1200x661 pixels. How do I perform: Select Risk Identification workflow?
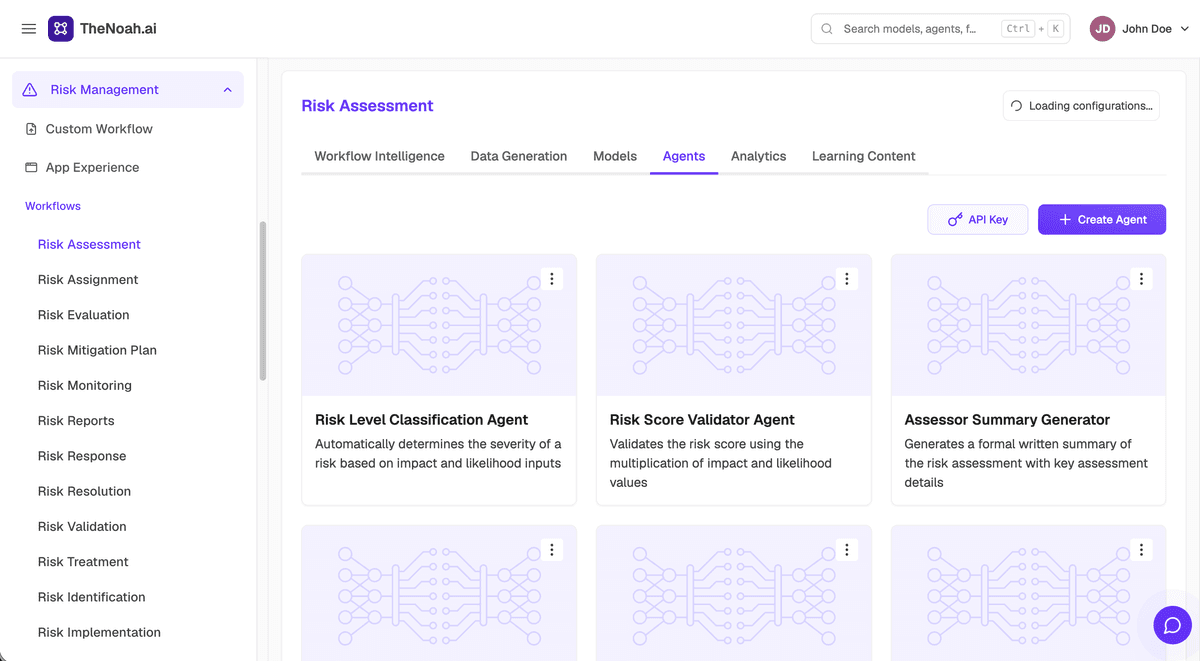pyautogui.click(x=92, y=597)
